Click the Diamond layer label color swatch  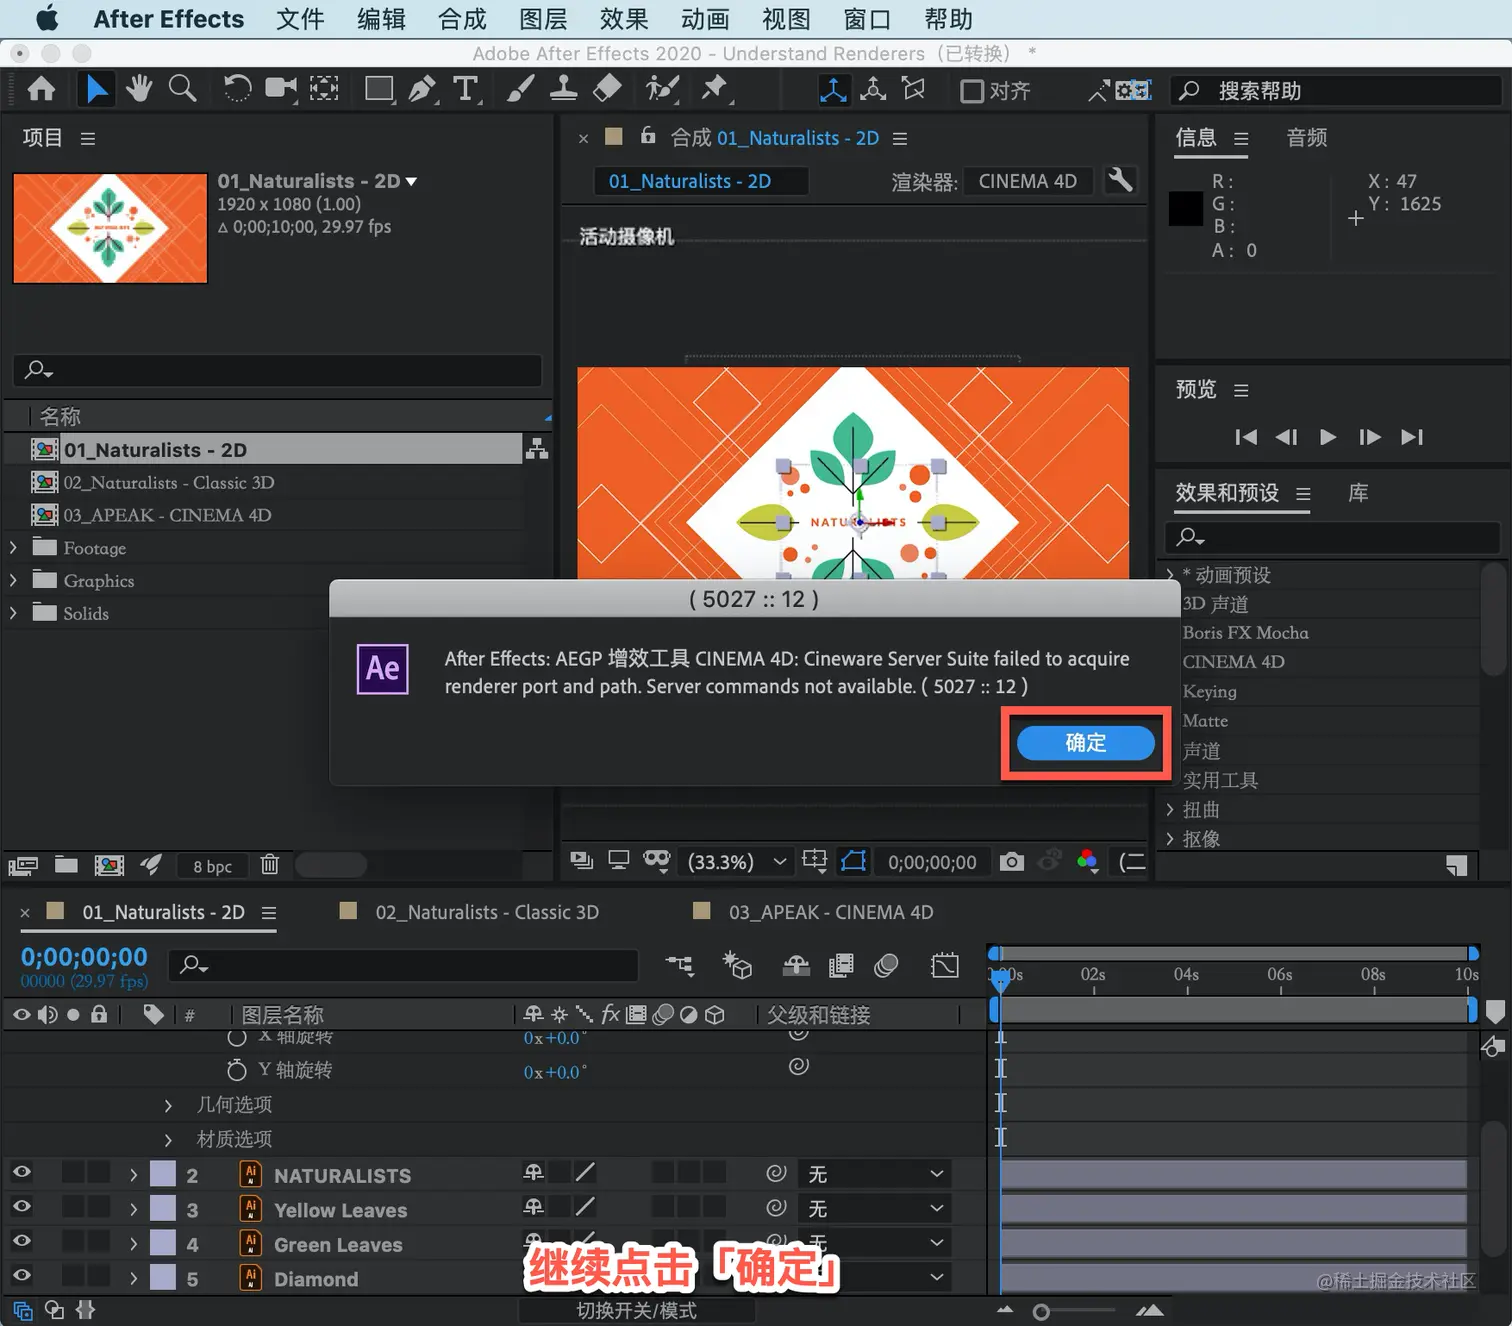(x=163, y=1278)
